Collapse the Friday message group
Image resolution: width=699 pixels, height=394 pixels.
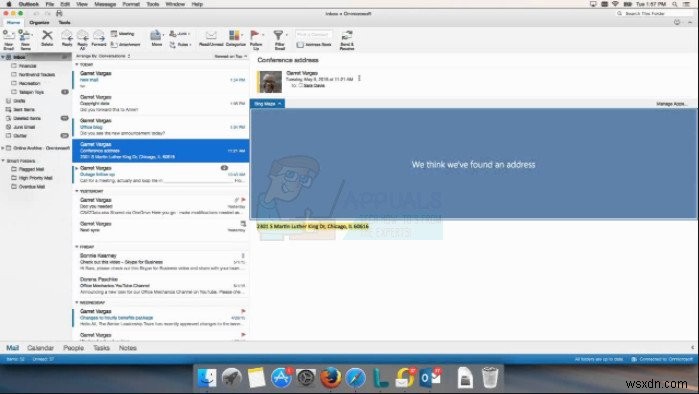click(x=77, y=247)
